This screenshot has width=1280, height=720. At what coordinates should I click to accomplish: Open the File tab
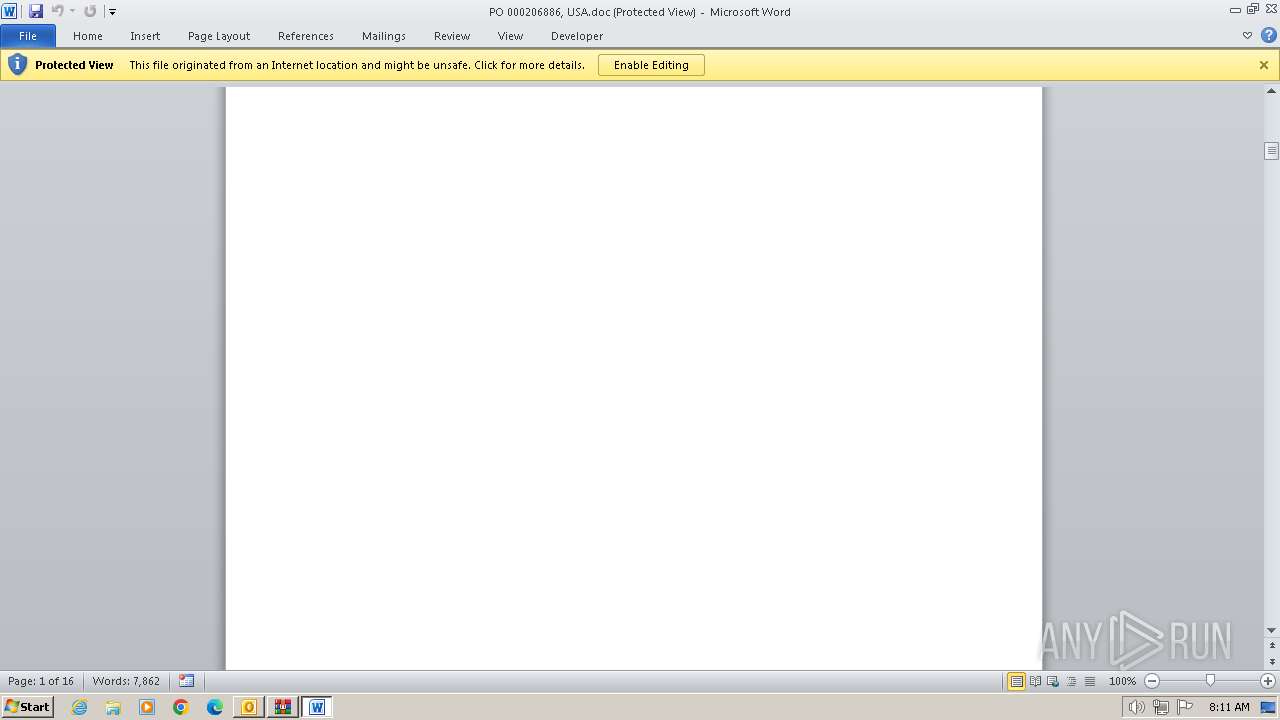[x=28, y=36]
